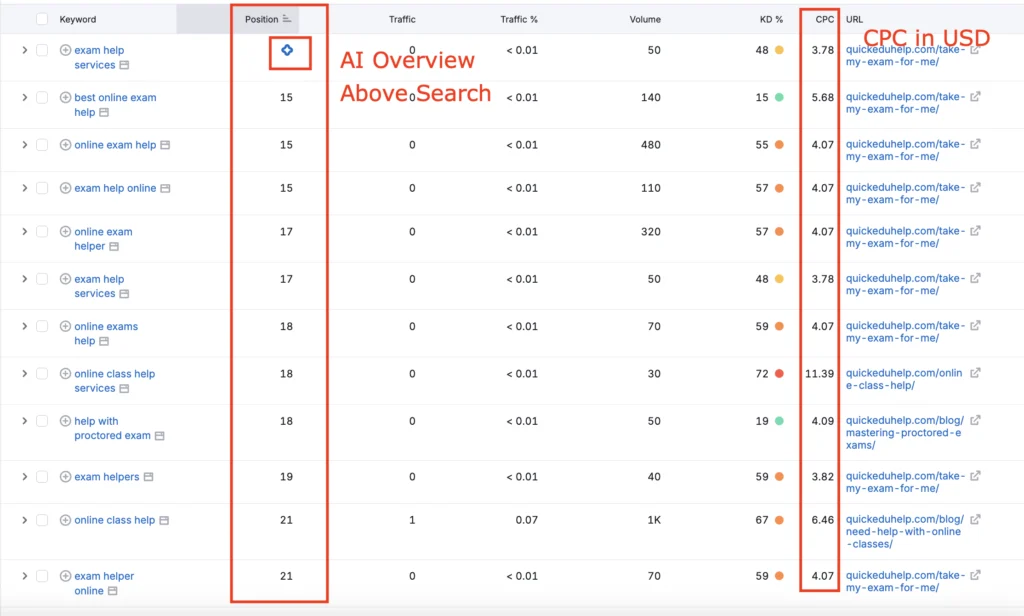The image size is (1024, 616).
Task: Sort by the KD % column header
Action: click(771, 20)
